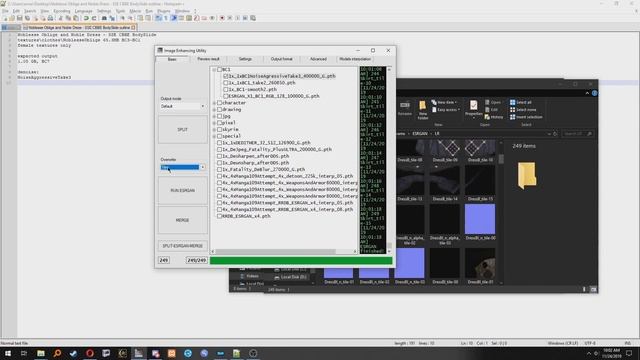Switch to the Preview result tab
The width and height of the screenshot is (640, 360).
click(208, 59)
